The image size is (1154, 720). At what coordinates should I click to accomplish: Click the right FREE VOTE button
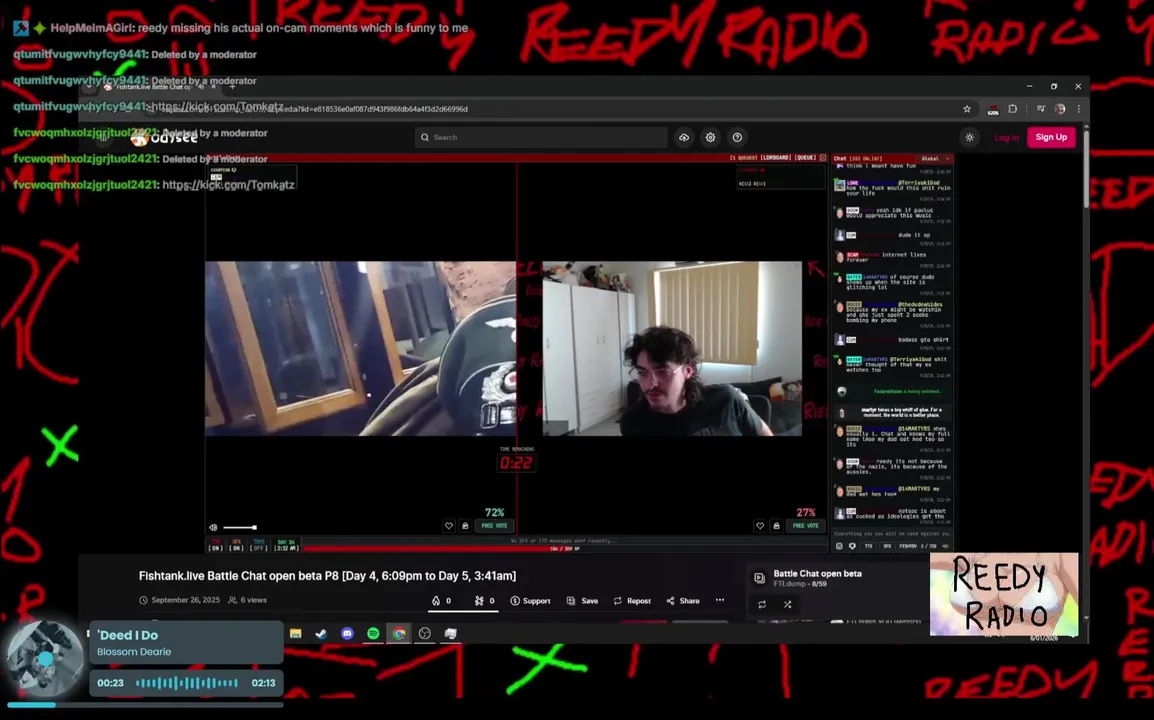(x=805, y=526)
